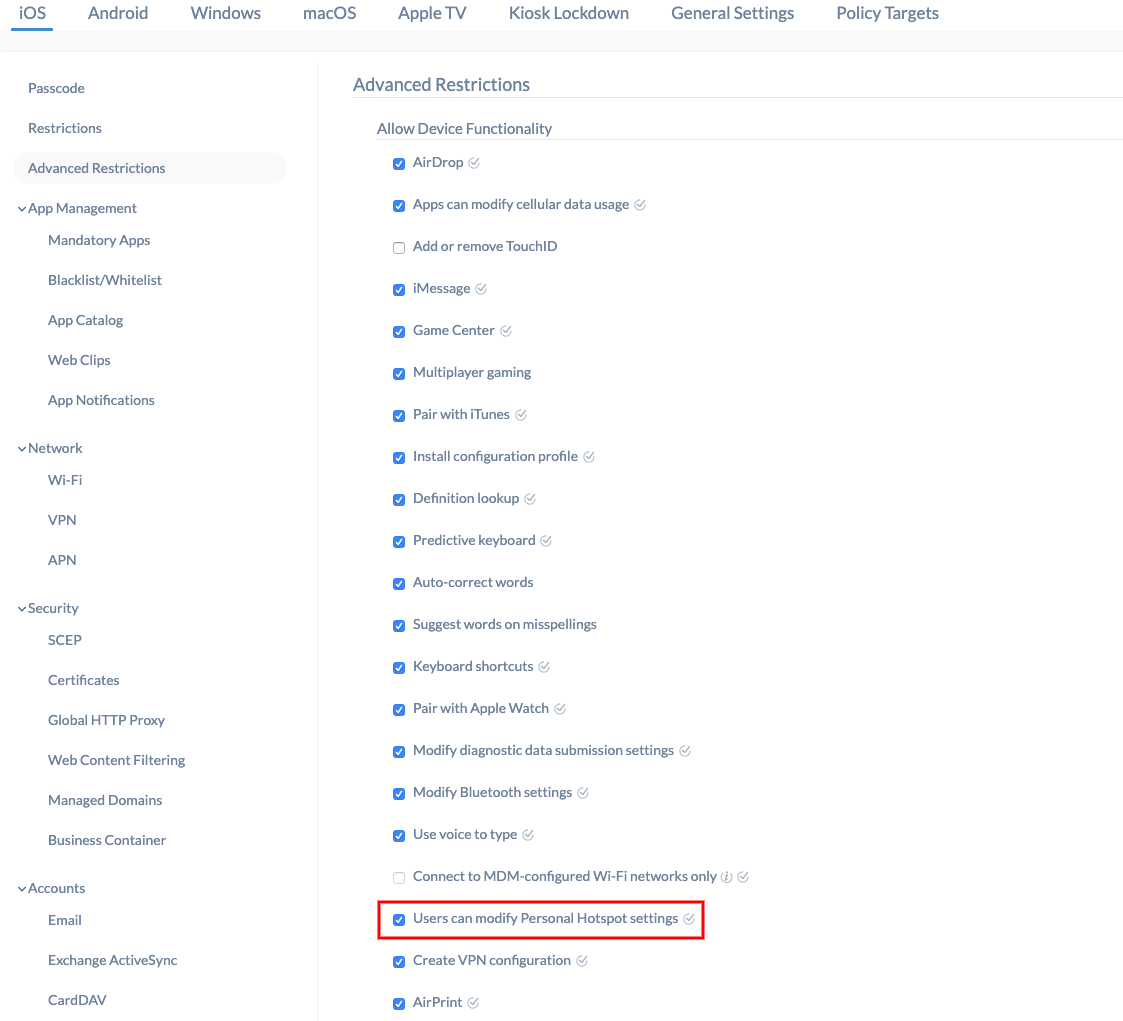1123x1021 pixels.
Task: Click the icon next to Modify diagnostic data submission settings
Action: [x=685, y=750]
